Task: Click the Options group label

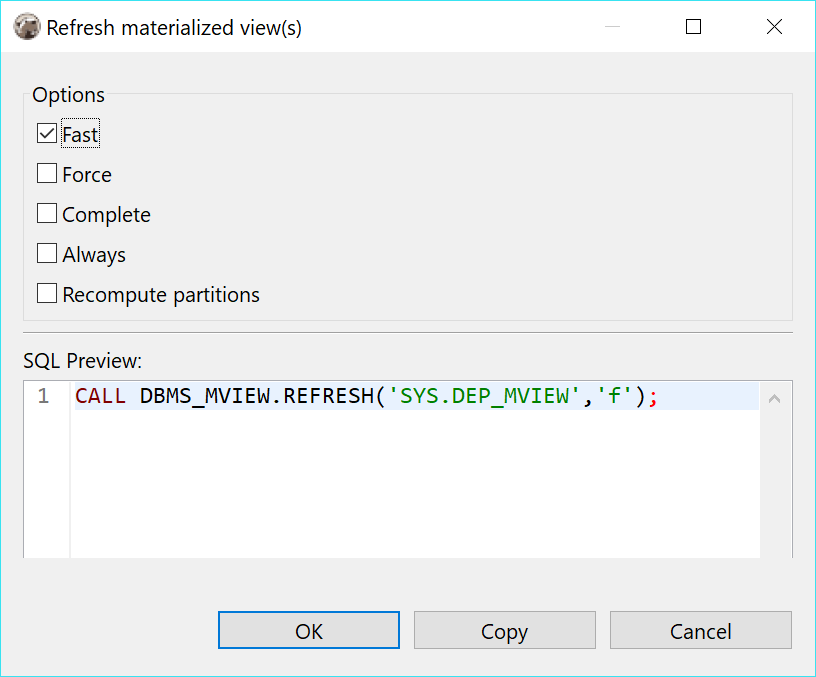Action: click(x=68, y=94)
